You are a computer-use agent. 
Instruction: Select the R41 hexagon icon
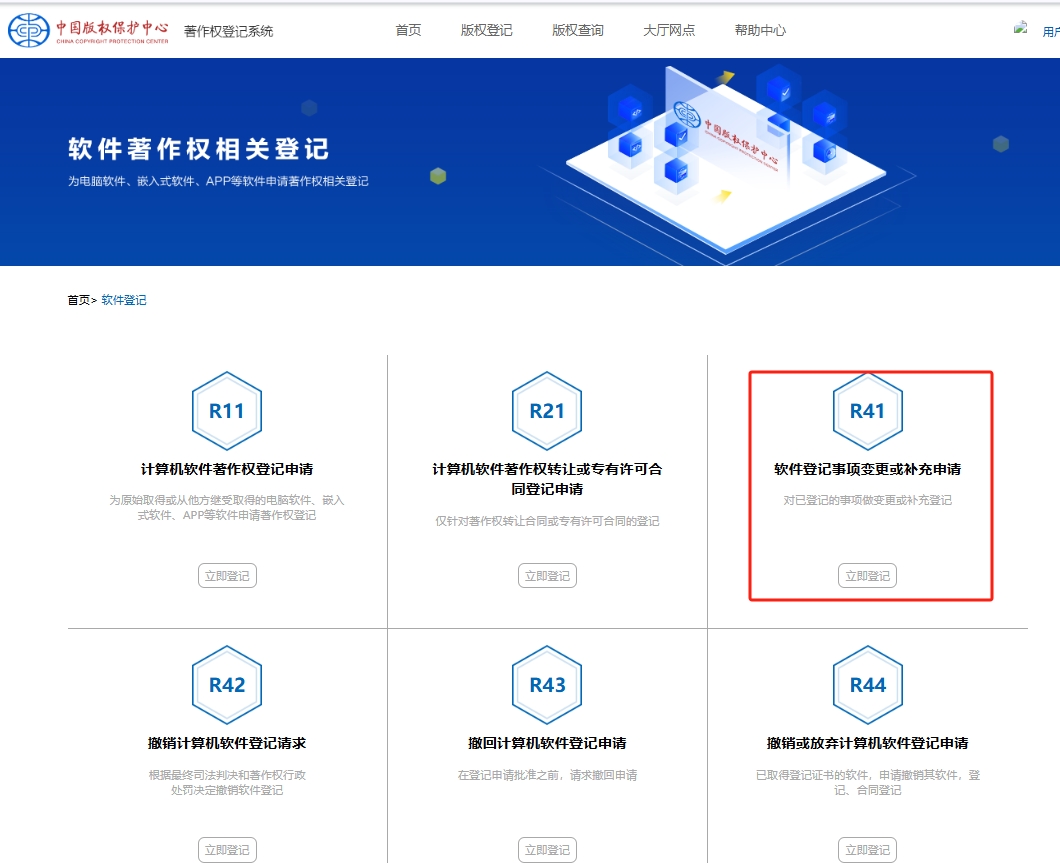click(x=867, y=411)
